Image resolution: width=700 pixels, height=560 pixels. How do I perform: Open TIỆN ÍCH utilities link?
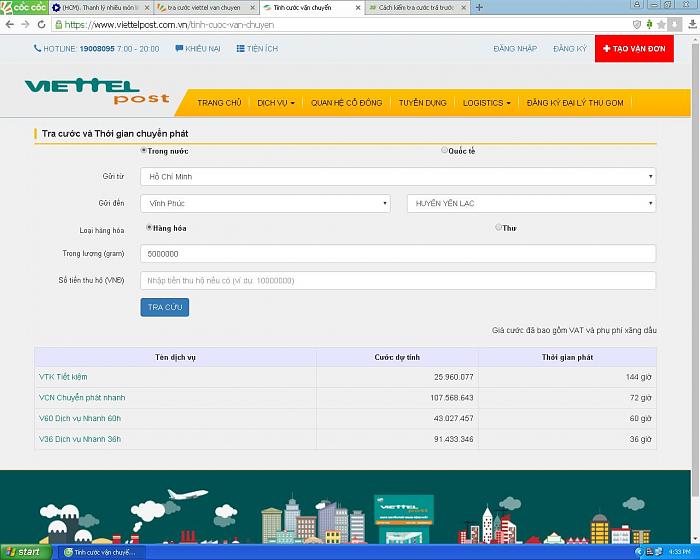[x=257, y=49]
